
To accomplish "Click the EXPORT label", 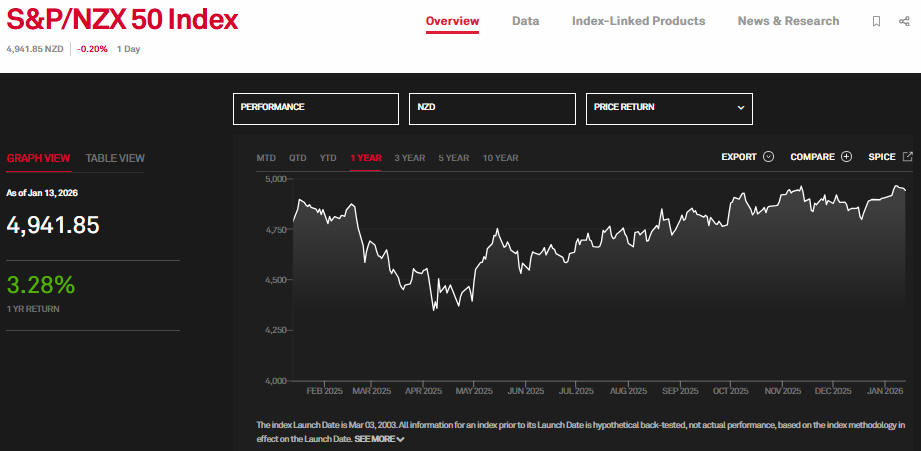I will [739, 157].
